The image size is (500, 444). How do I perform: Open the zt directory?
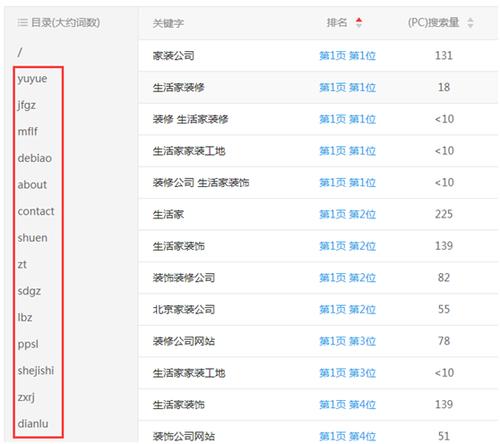click(x=22, y=264)
